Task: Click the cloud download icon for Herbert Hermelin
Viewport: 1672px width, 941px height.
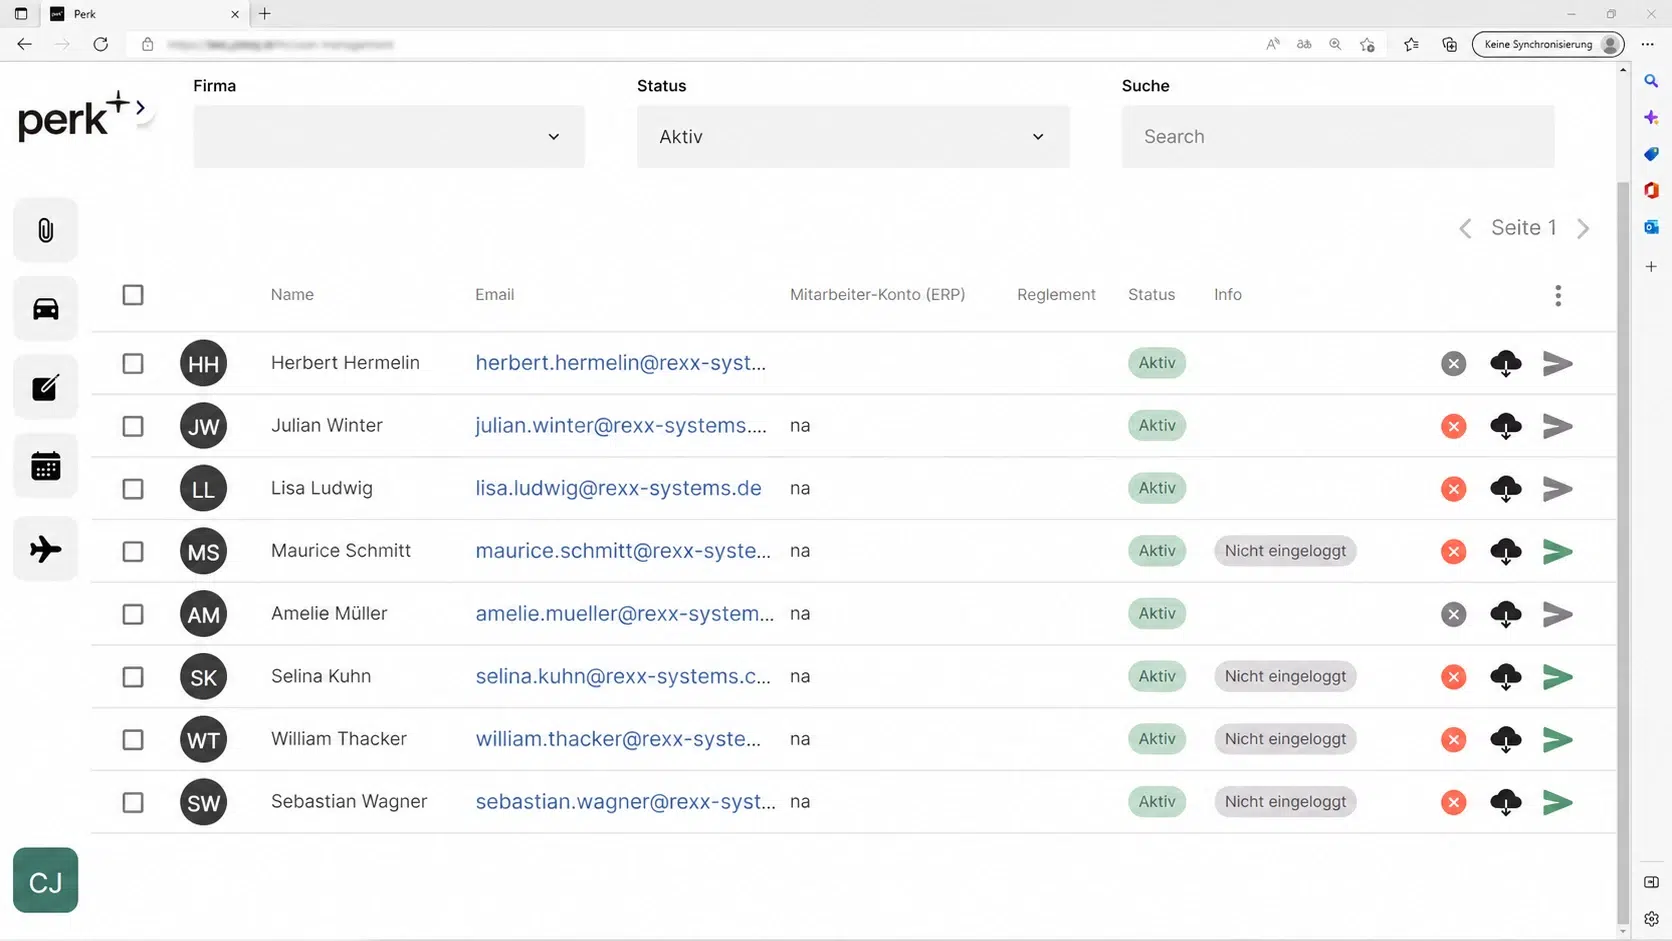Action: 1506,363
